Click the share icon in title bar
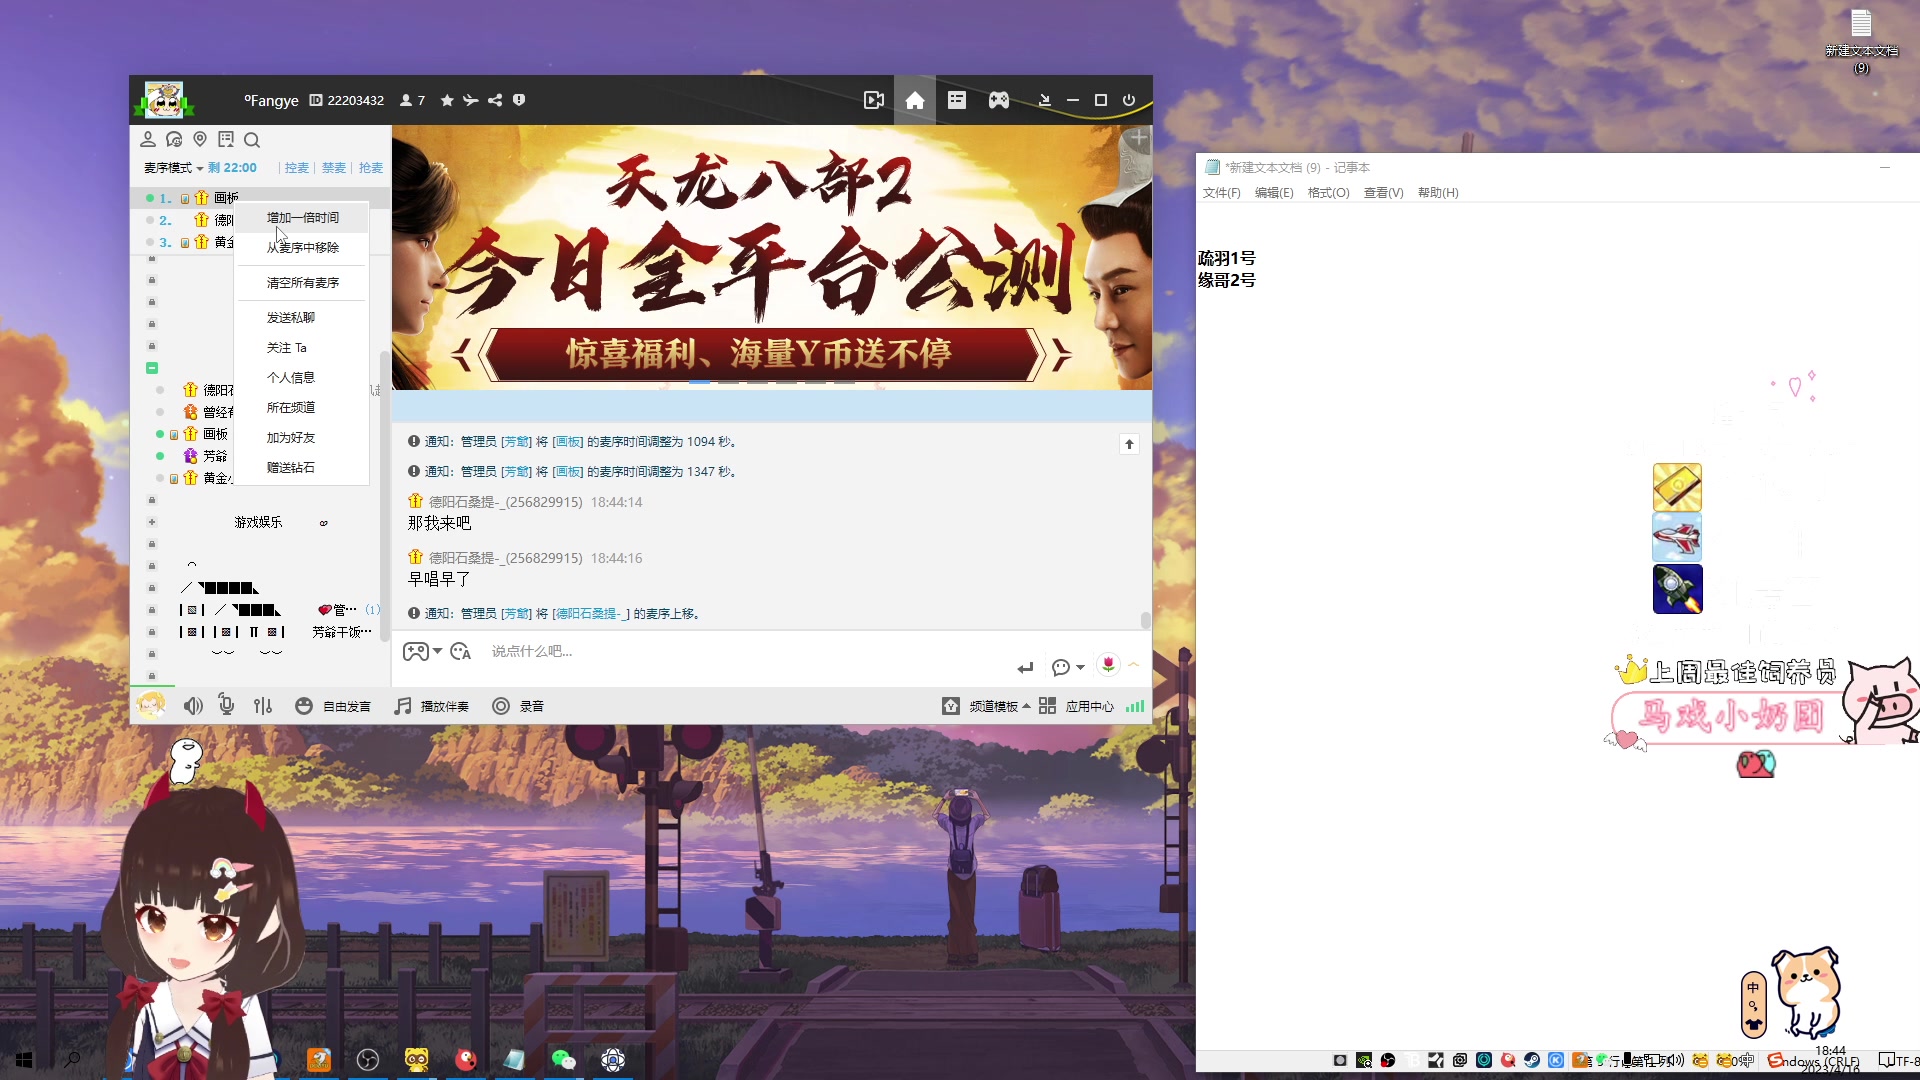Image resolution: width=1920 pixels, height=1080 pixels. click(495, 100)
